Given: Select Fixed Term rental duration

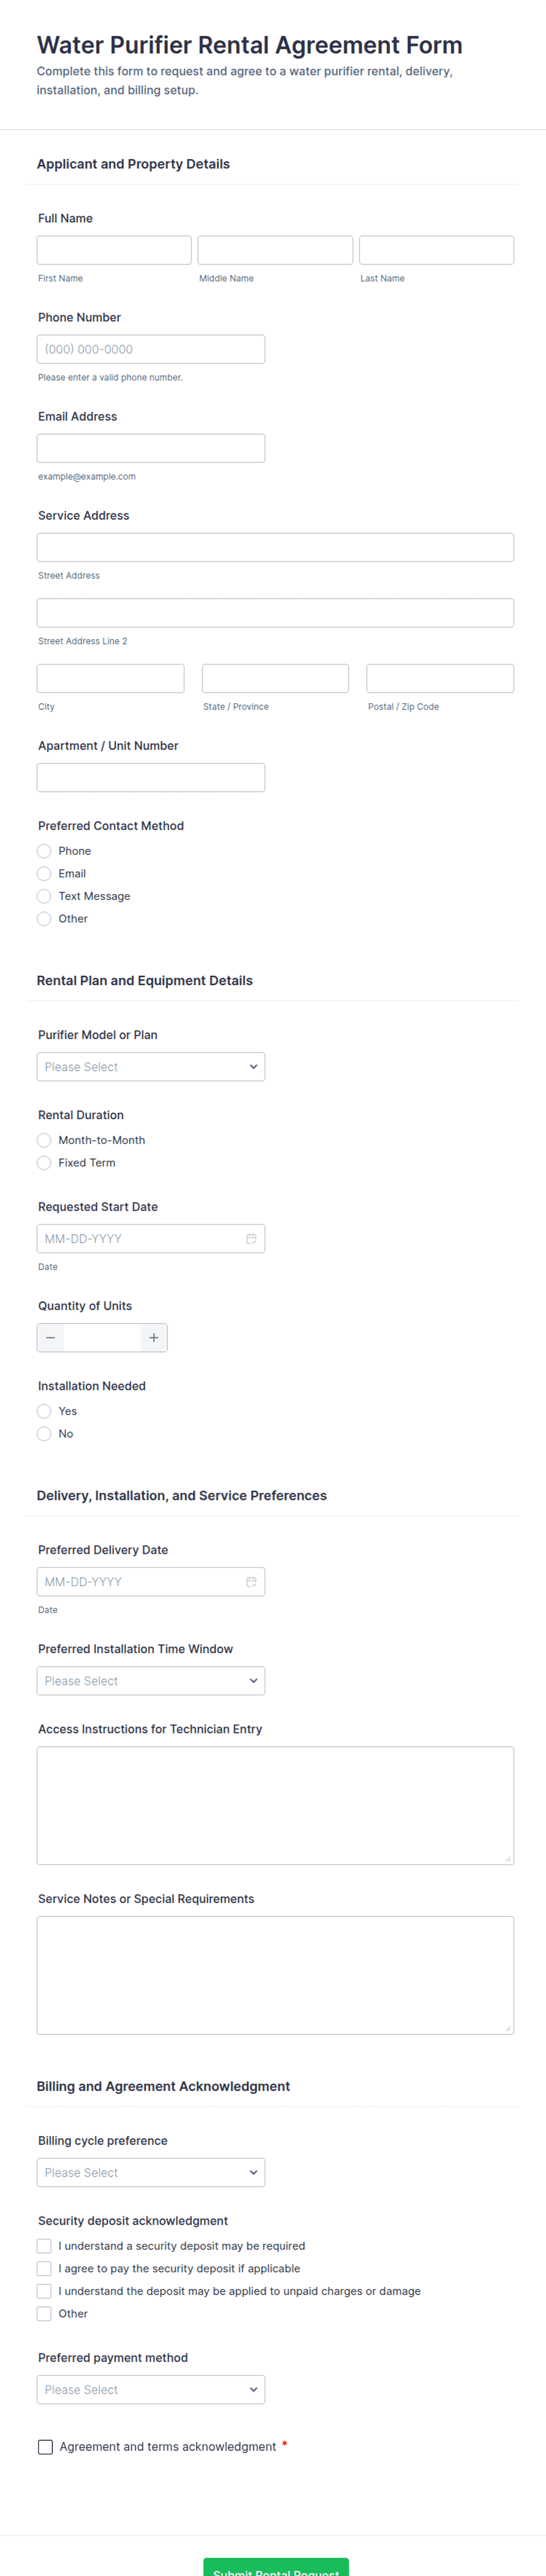Looking at the screenshot, I should 44,1163.
